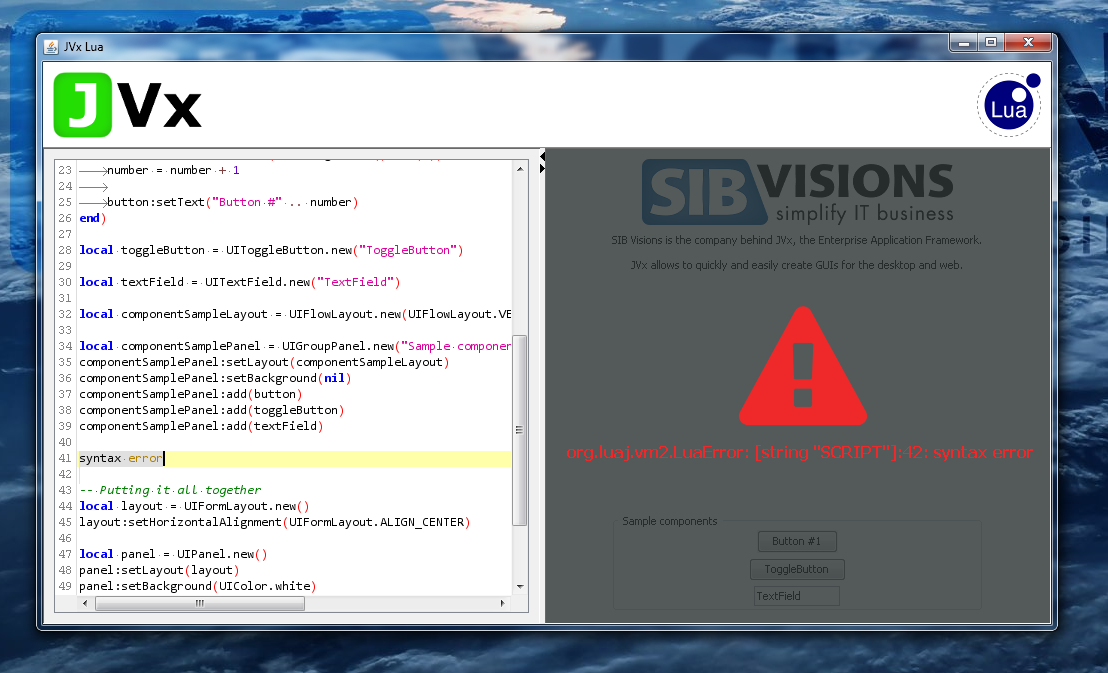
Task: Click the "-- Putting it all together" comment
Action: [x=170, y=490]
